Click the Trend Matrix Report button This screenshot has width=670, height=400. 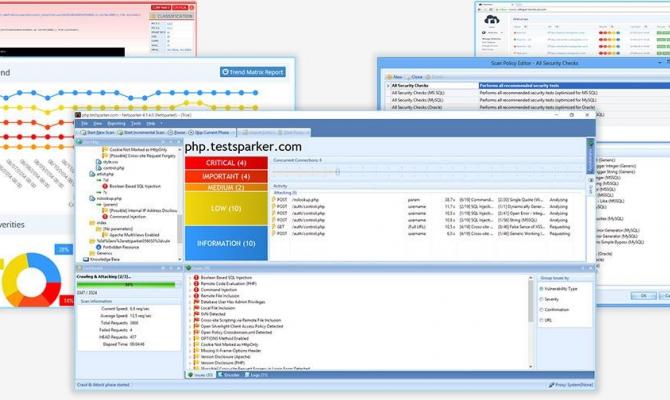[253, 72]
